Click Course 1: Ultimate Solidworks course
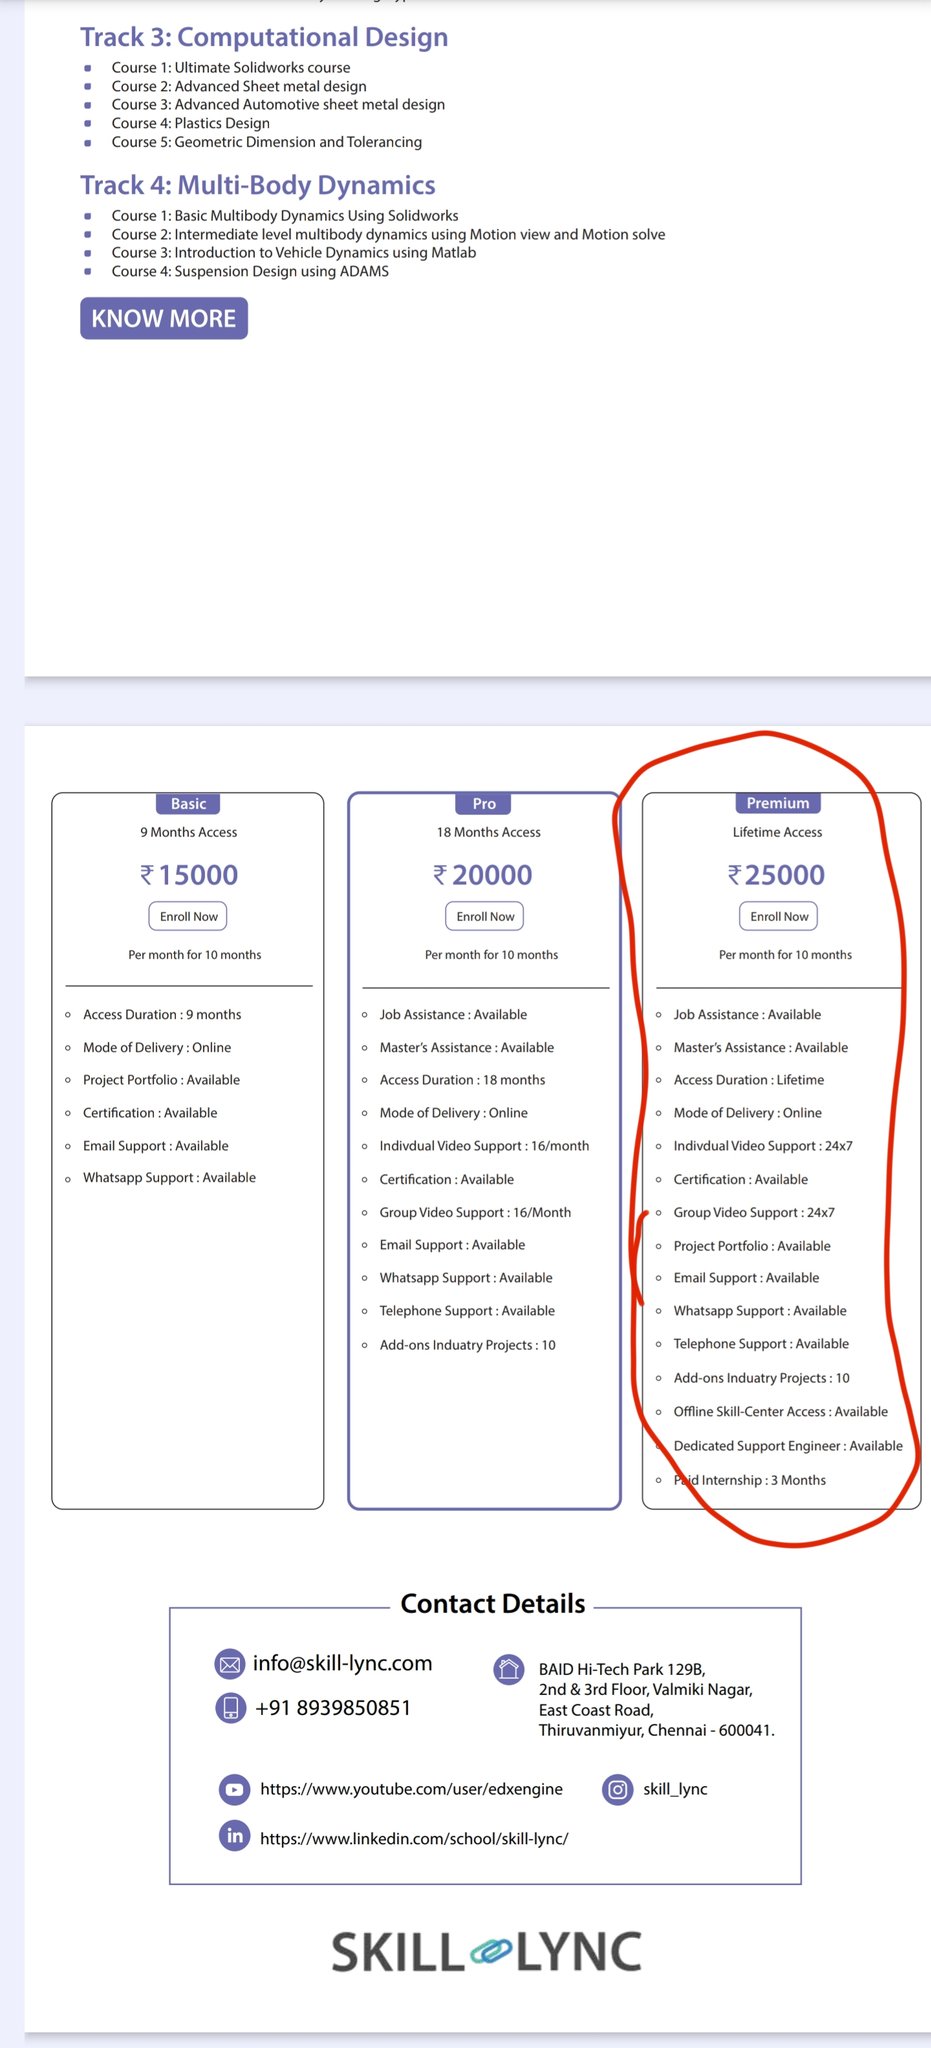The height and width of the screenshot is (2048, 931). pos(231,67)
